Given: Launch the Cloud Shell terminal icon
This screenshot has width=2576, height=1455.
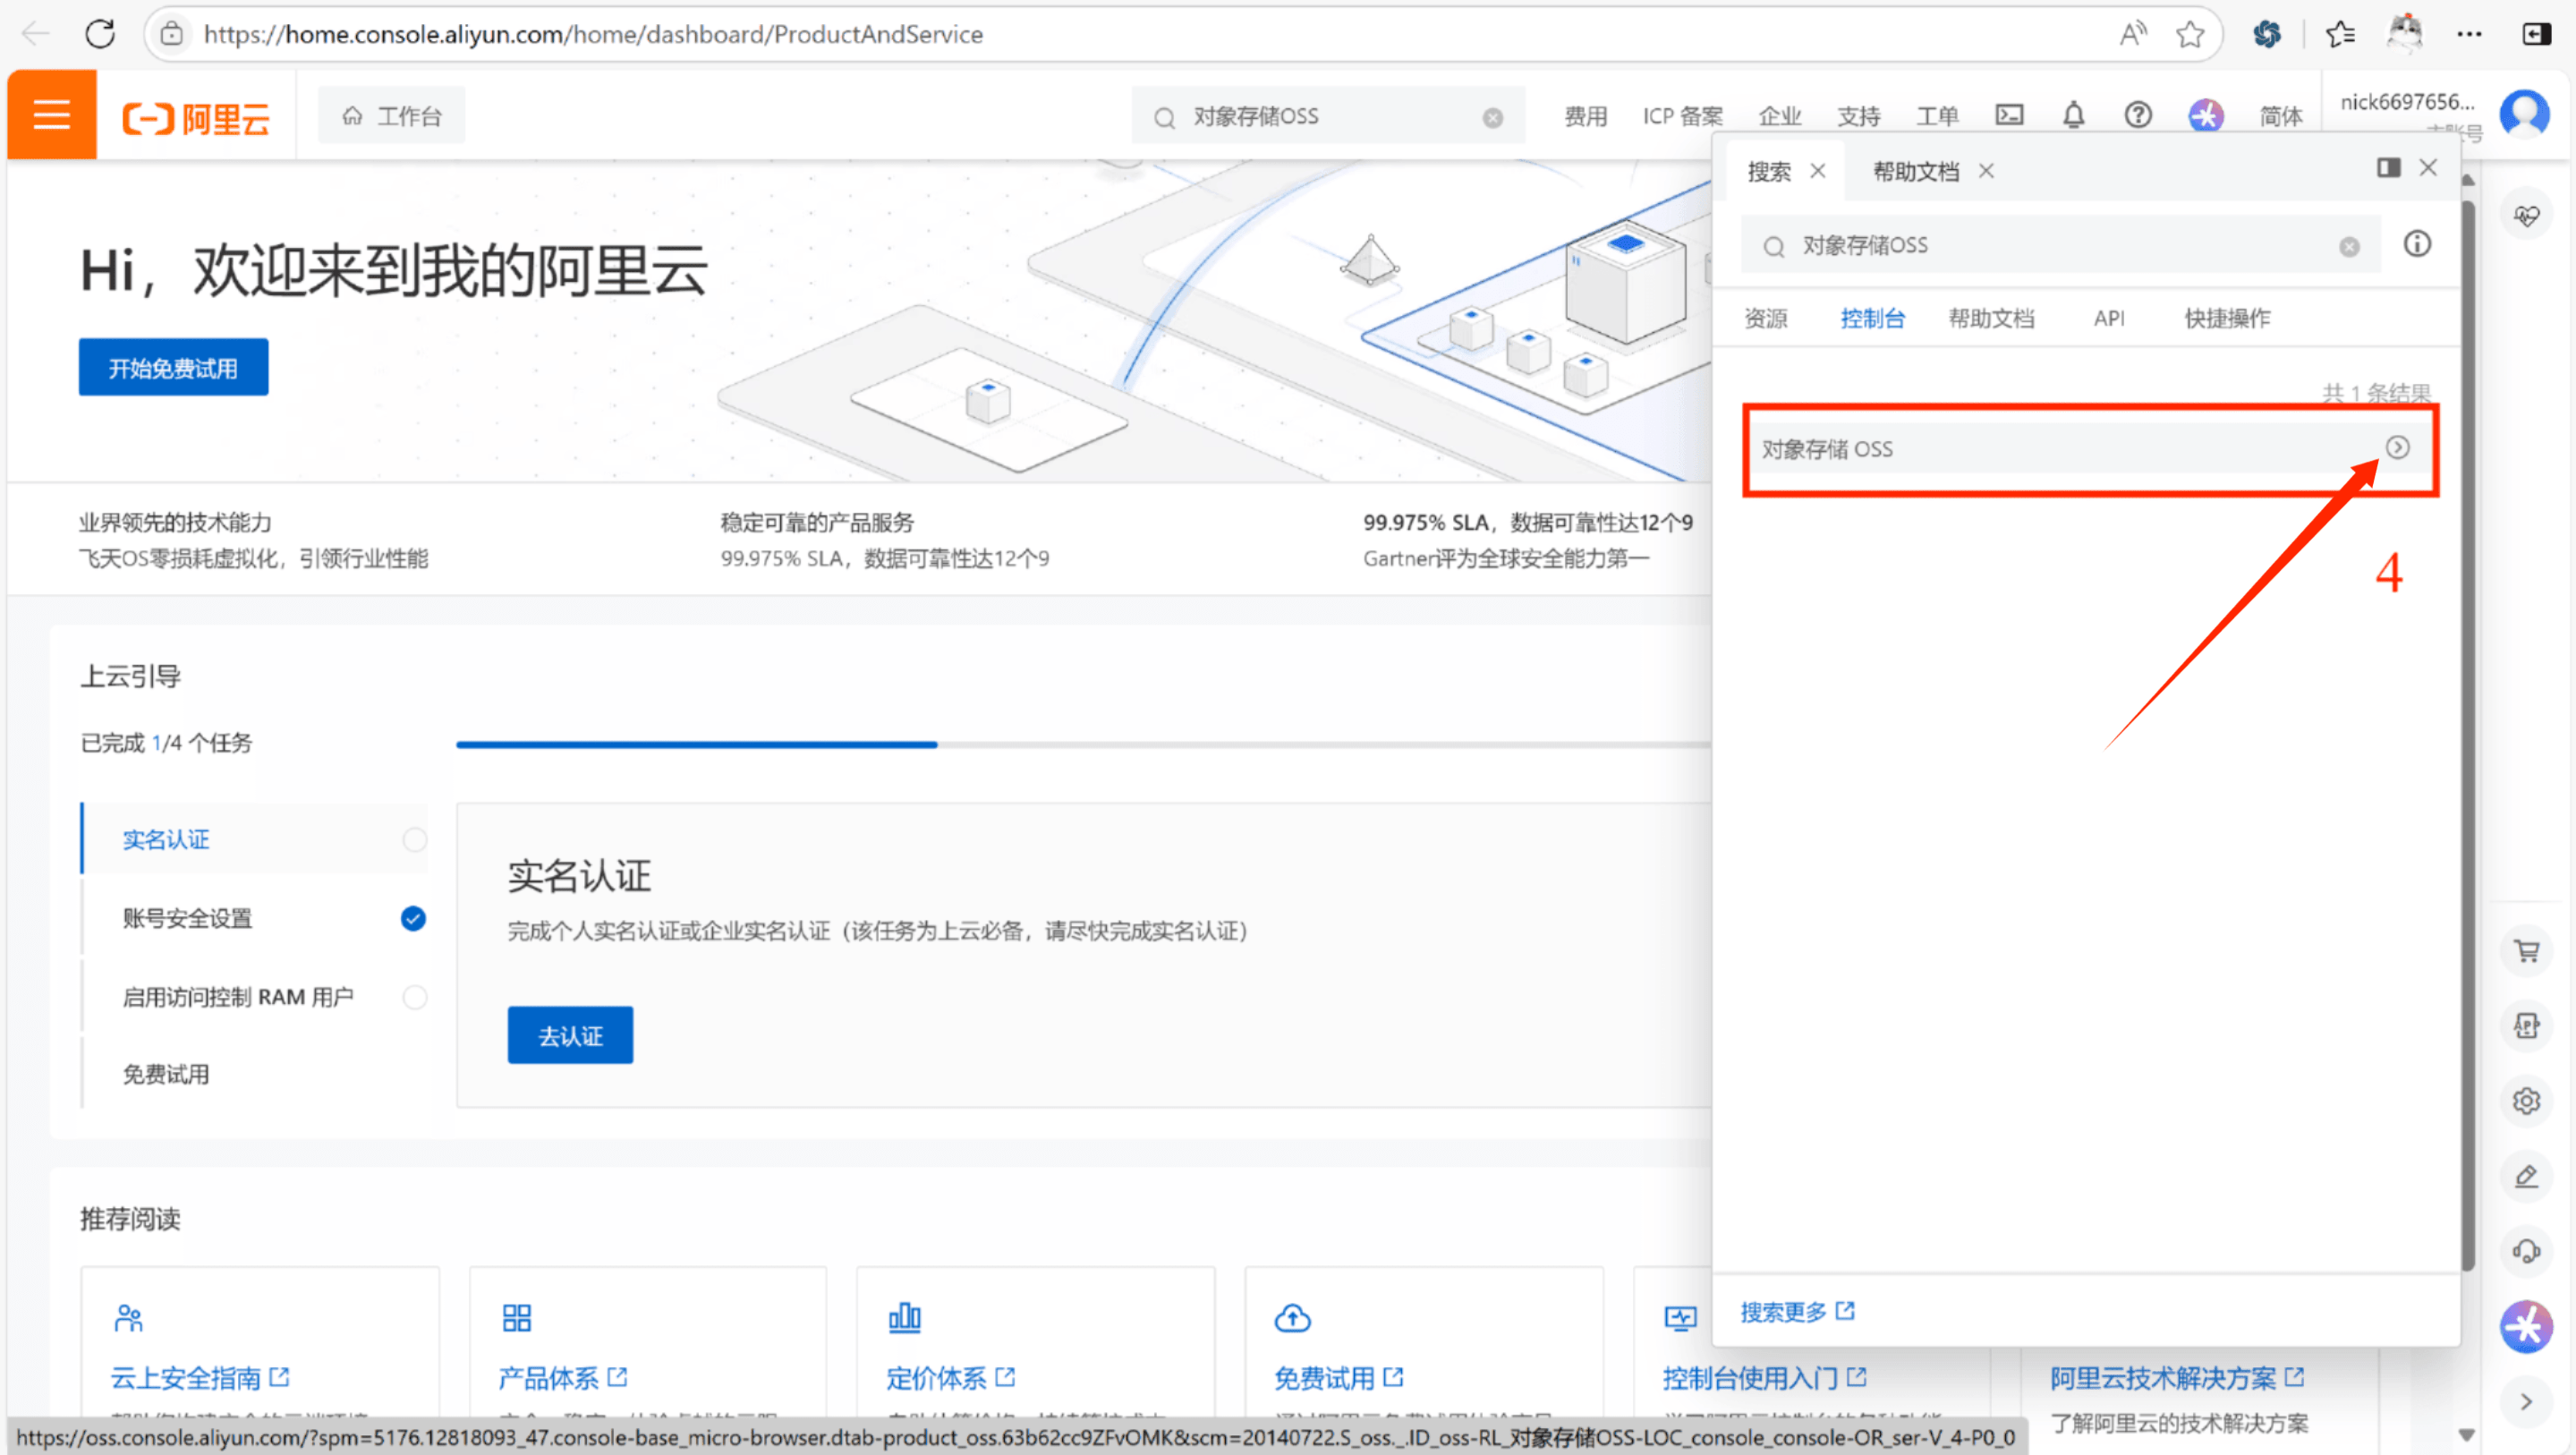Looking at the screenshot, I should tap(2008, 114).
